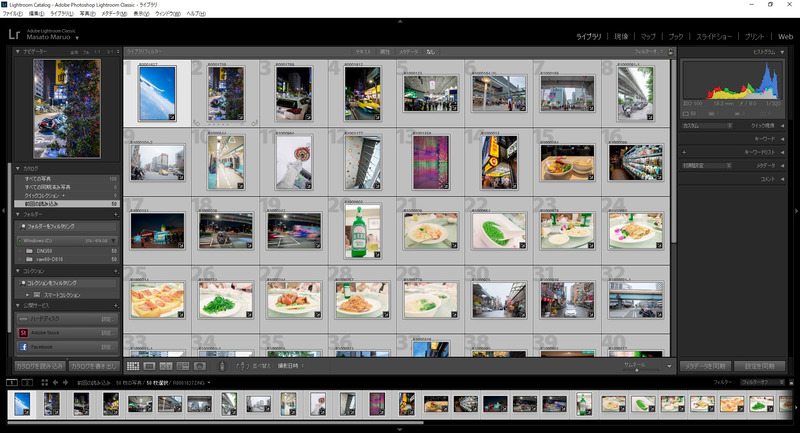This screenshot has height=433, width=800.
Task: Open the ファイル menu
Action: point(13,14)
